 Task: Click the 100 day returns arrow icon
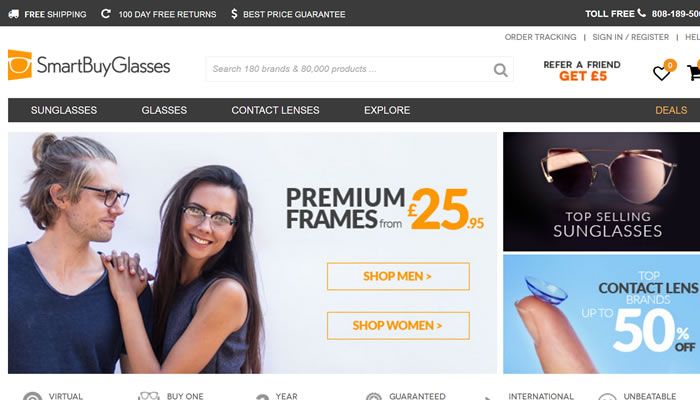[105, 13]
